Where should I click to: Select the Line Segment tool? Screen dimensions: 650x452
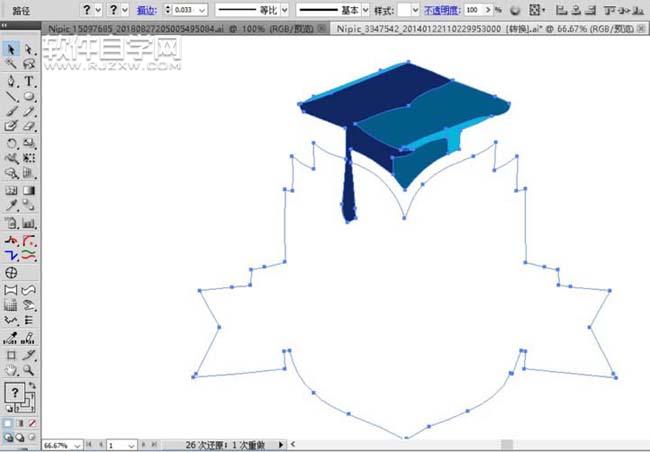pyautogui.click(x=11, y=97)
